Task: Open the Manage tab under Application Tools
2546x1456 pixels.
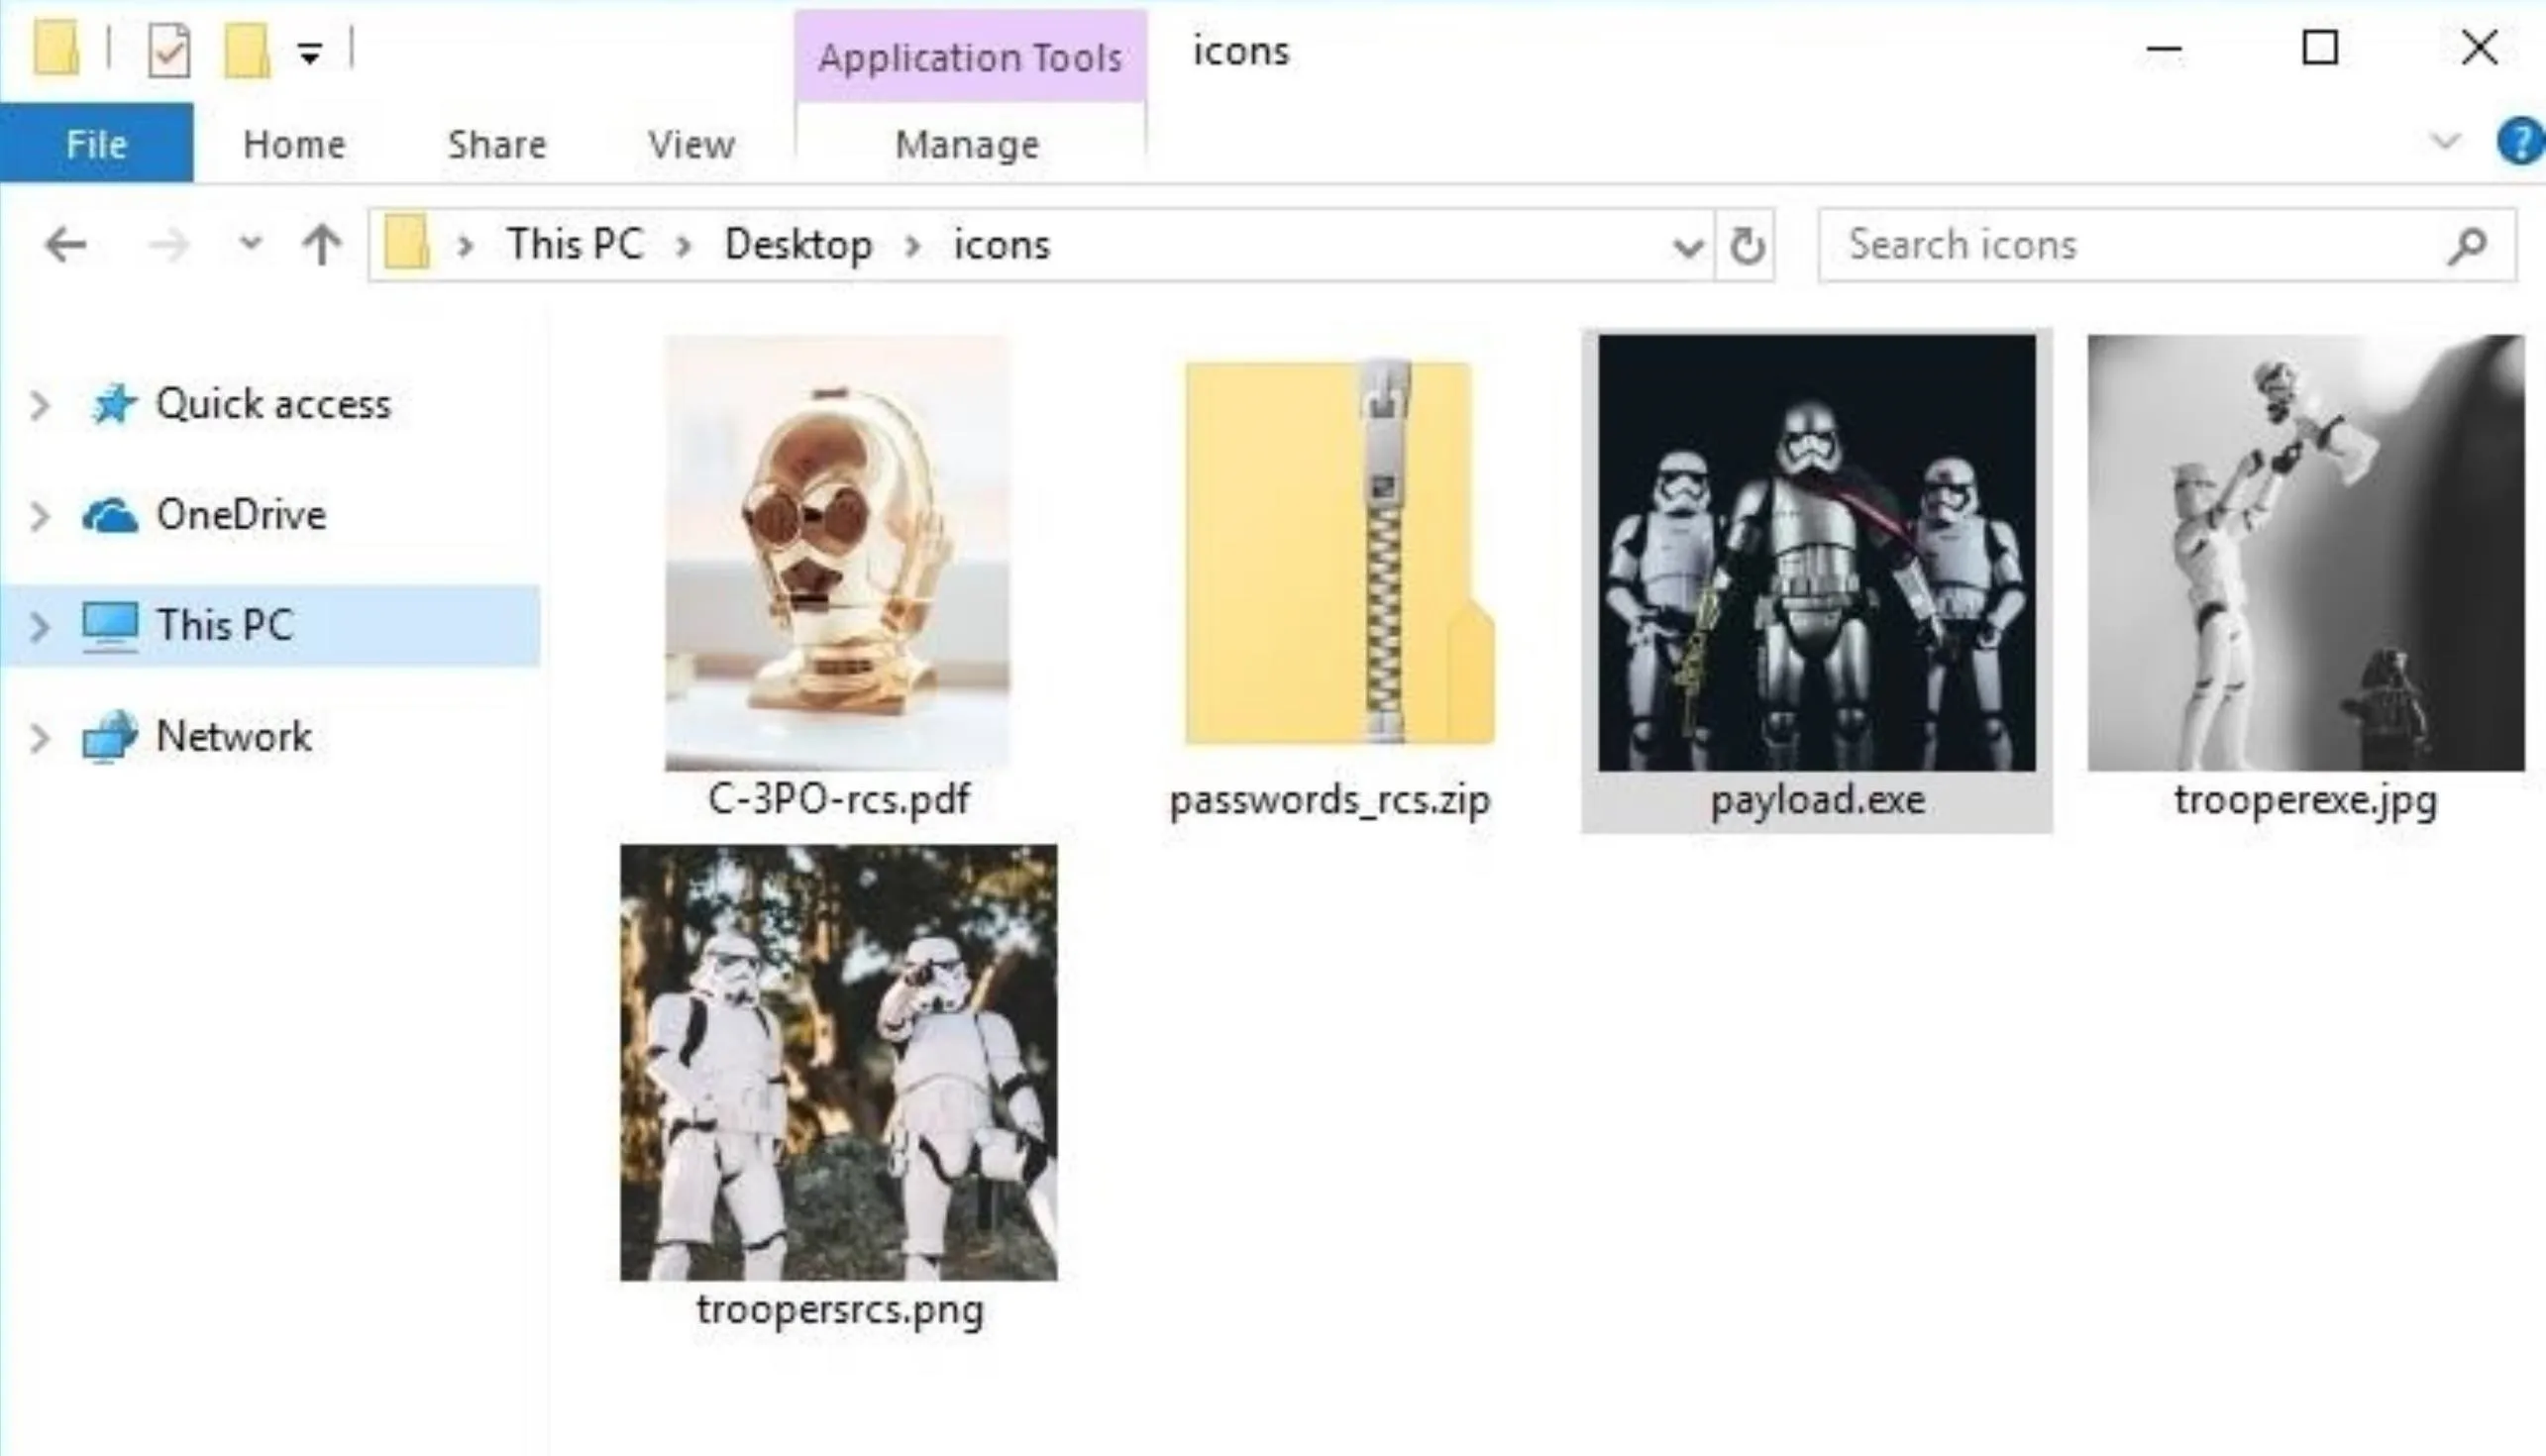Action: coord(967,145)
